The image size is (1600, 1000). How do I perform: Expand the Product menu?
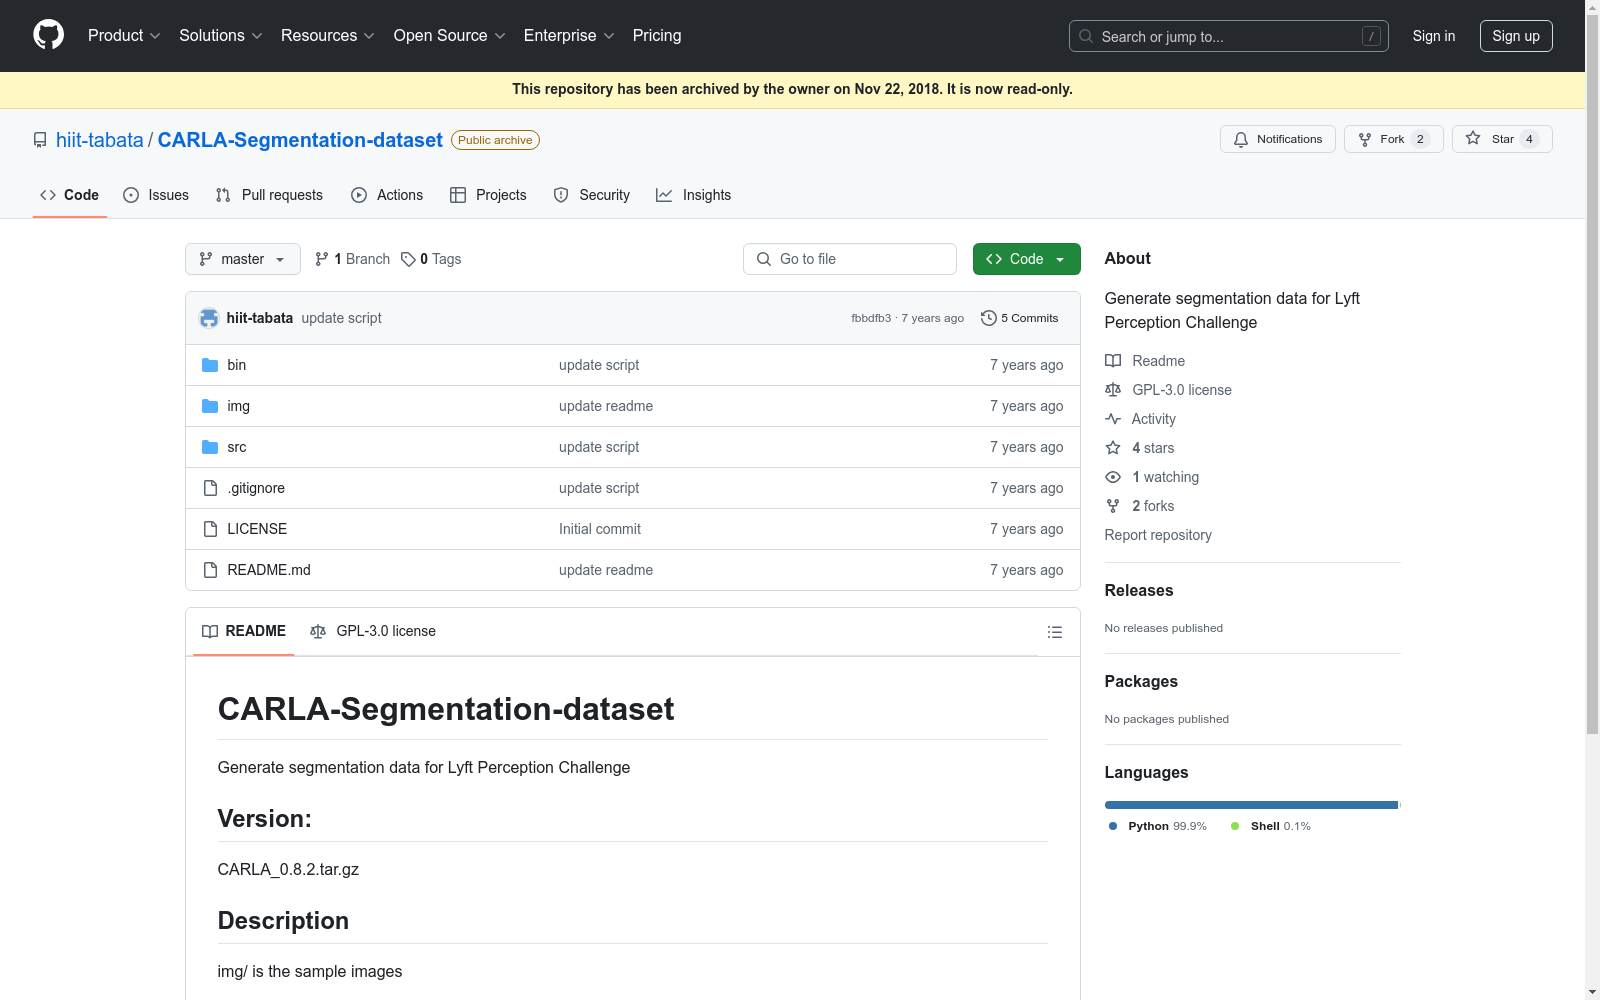point(124,36)
